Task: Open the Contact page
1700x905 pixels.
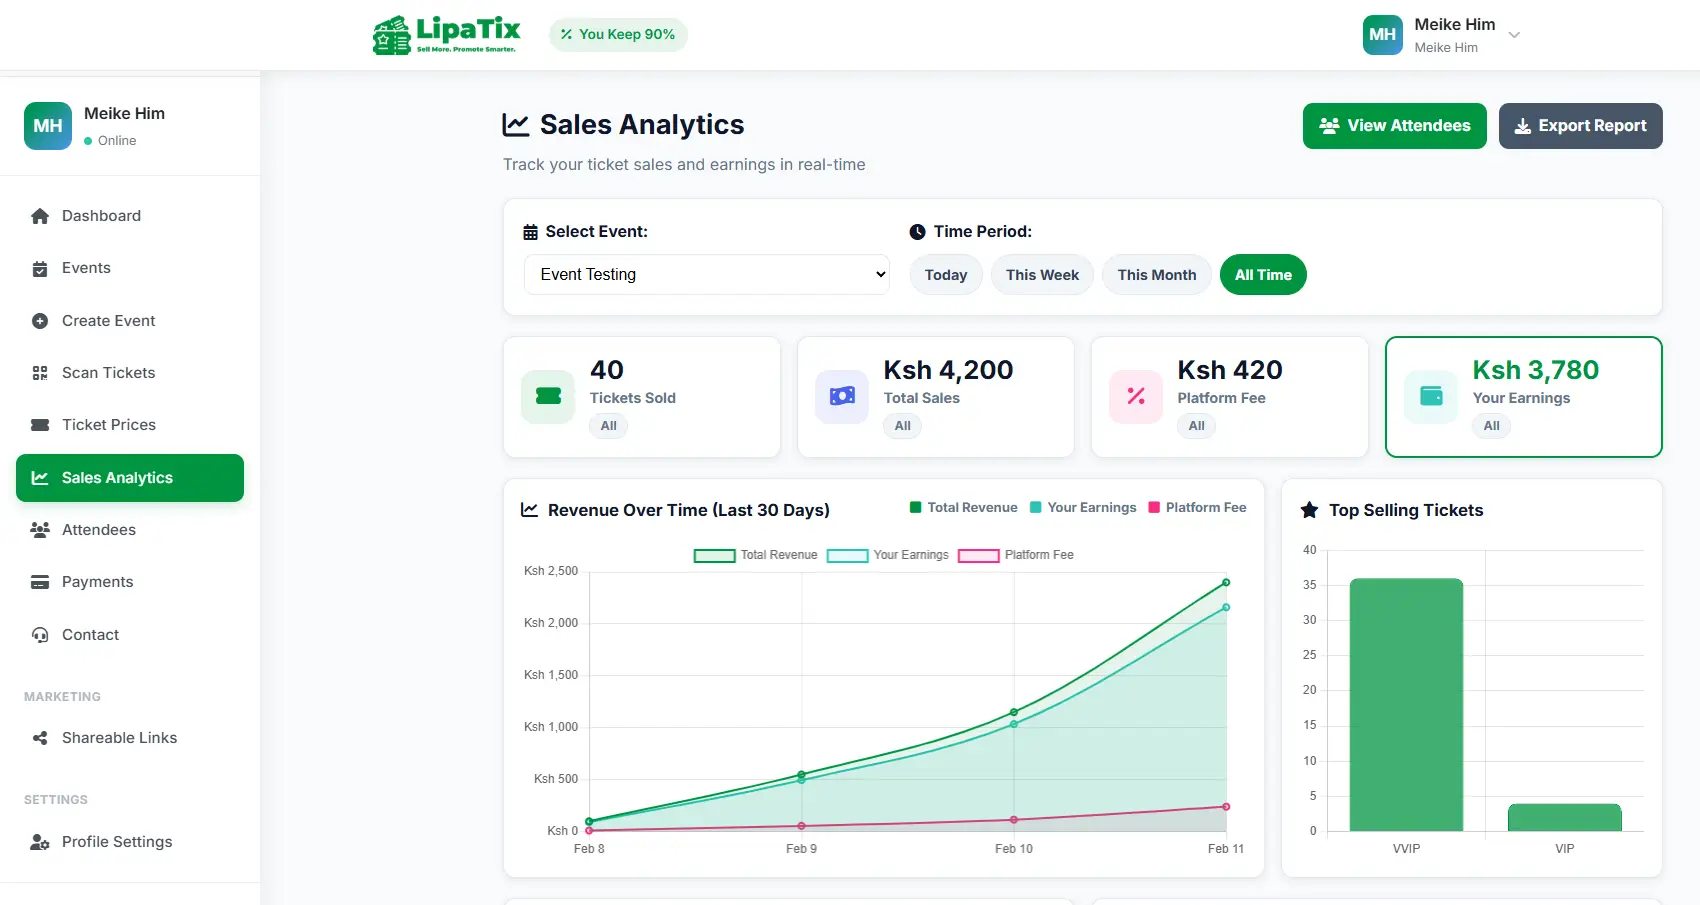Action: (130, 635)
